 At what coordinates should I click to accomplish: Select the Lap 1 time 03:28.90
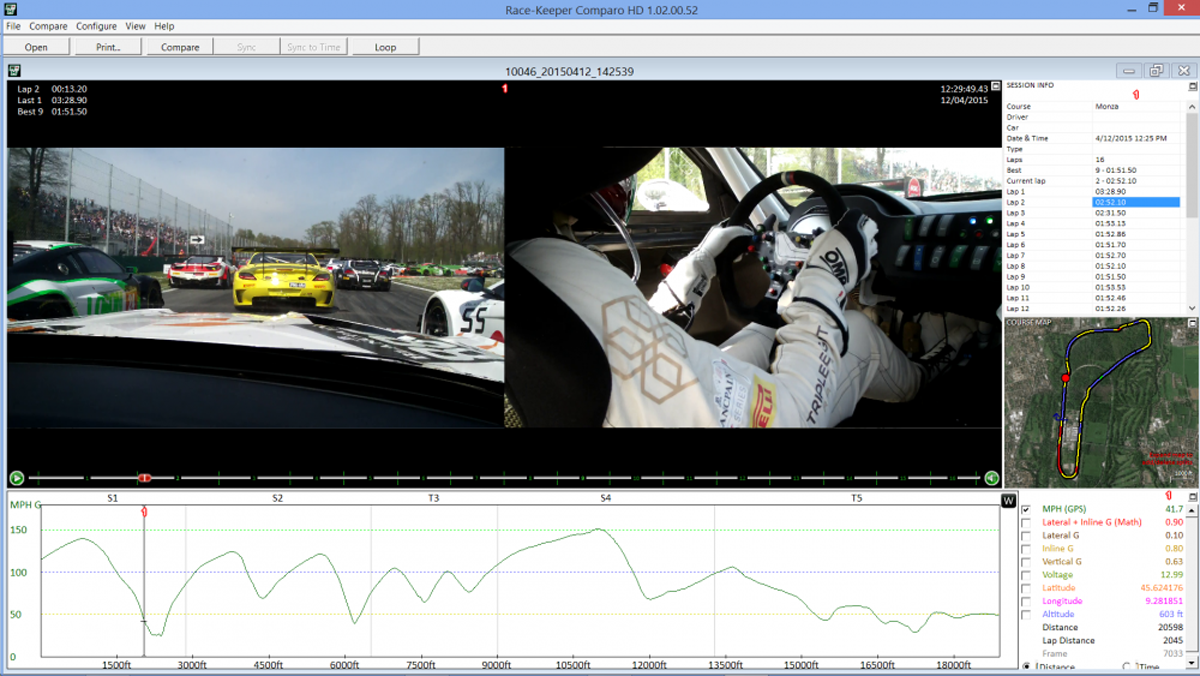coord(1107,191)
